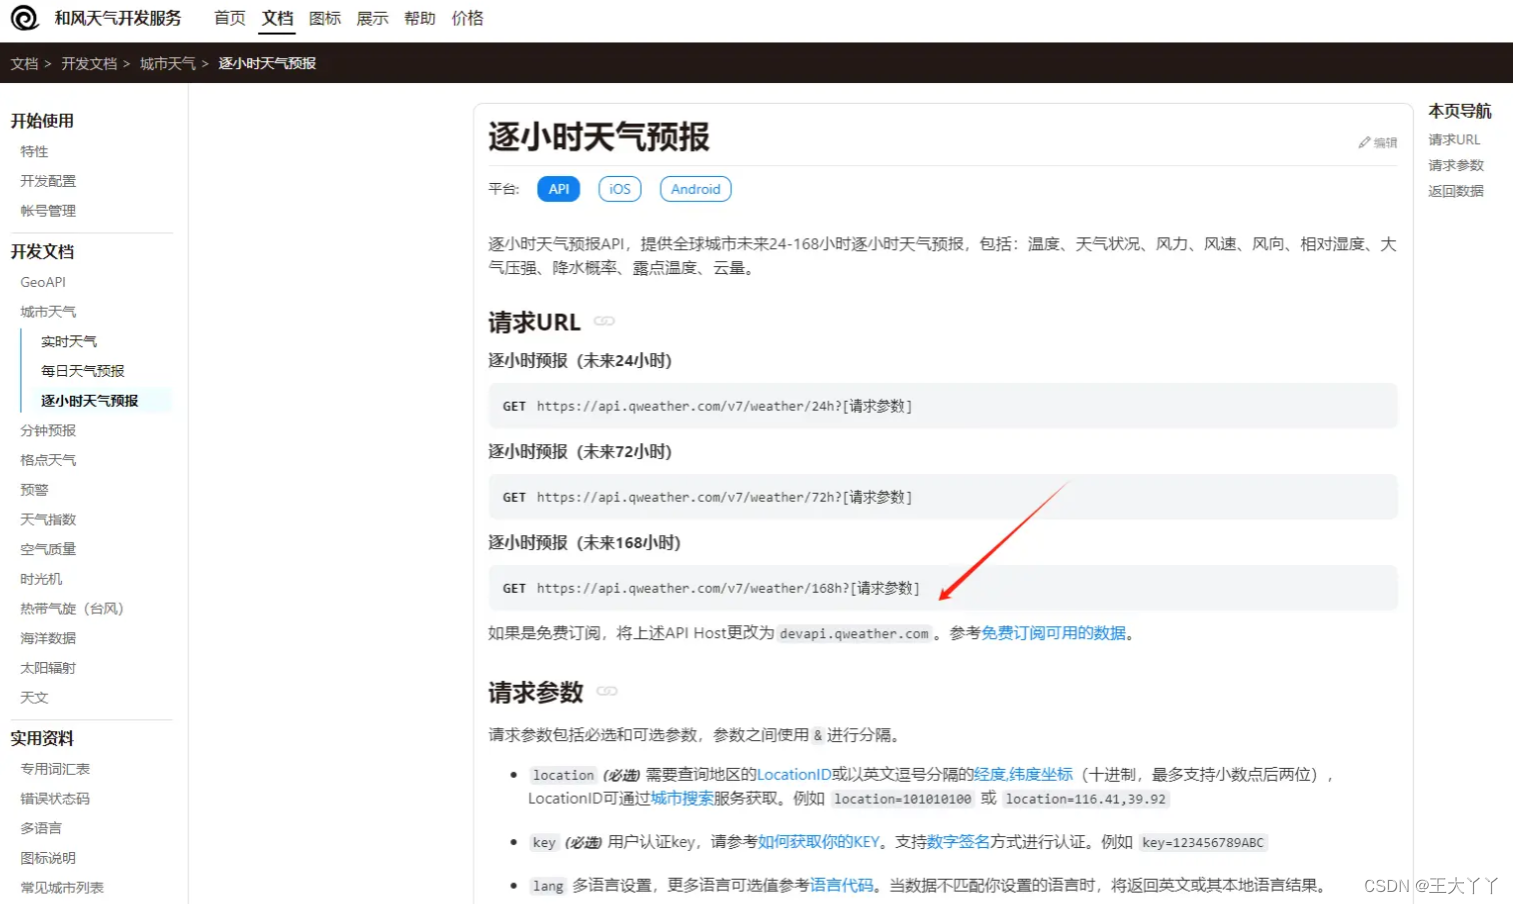Open the 城市搜索 hyperlink
The width and height of the screenshot is (1513, 904).
click(x=682, y=798)
